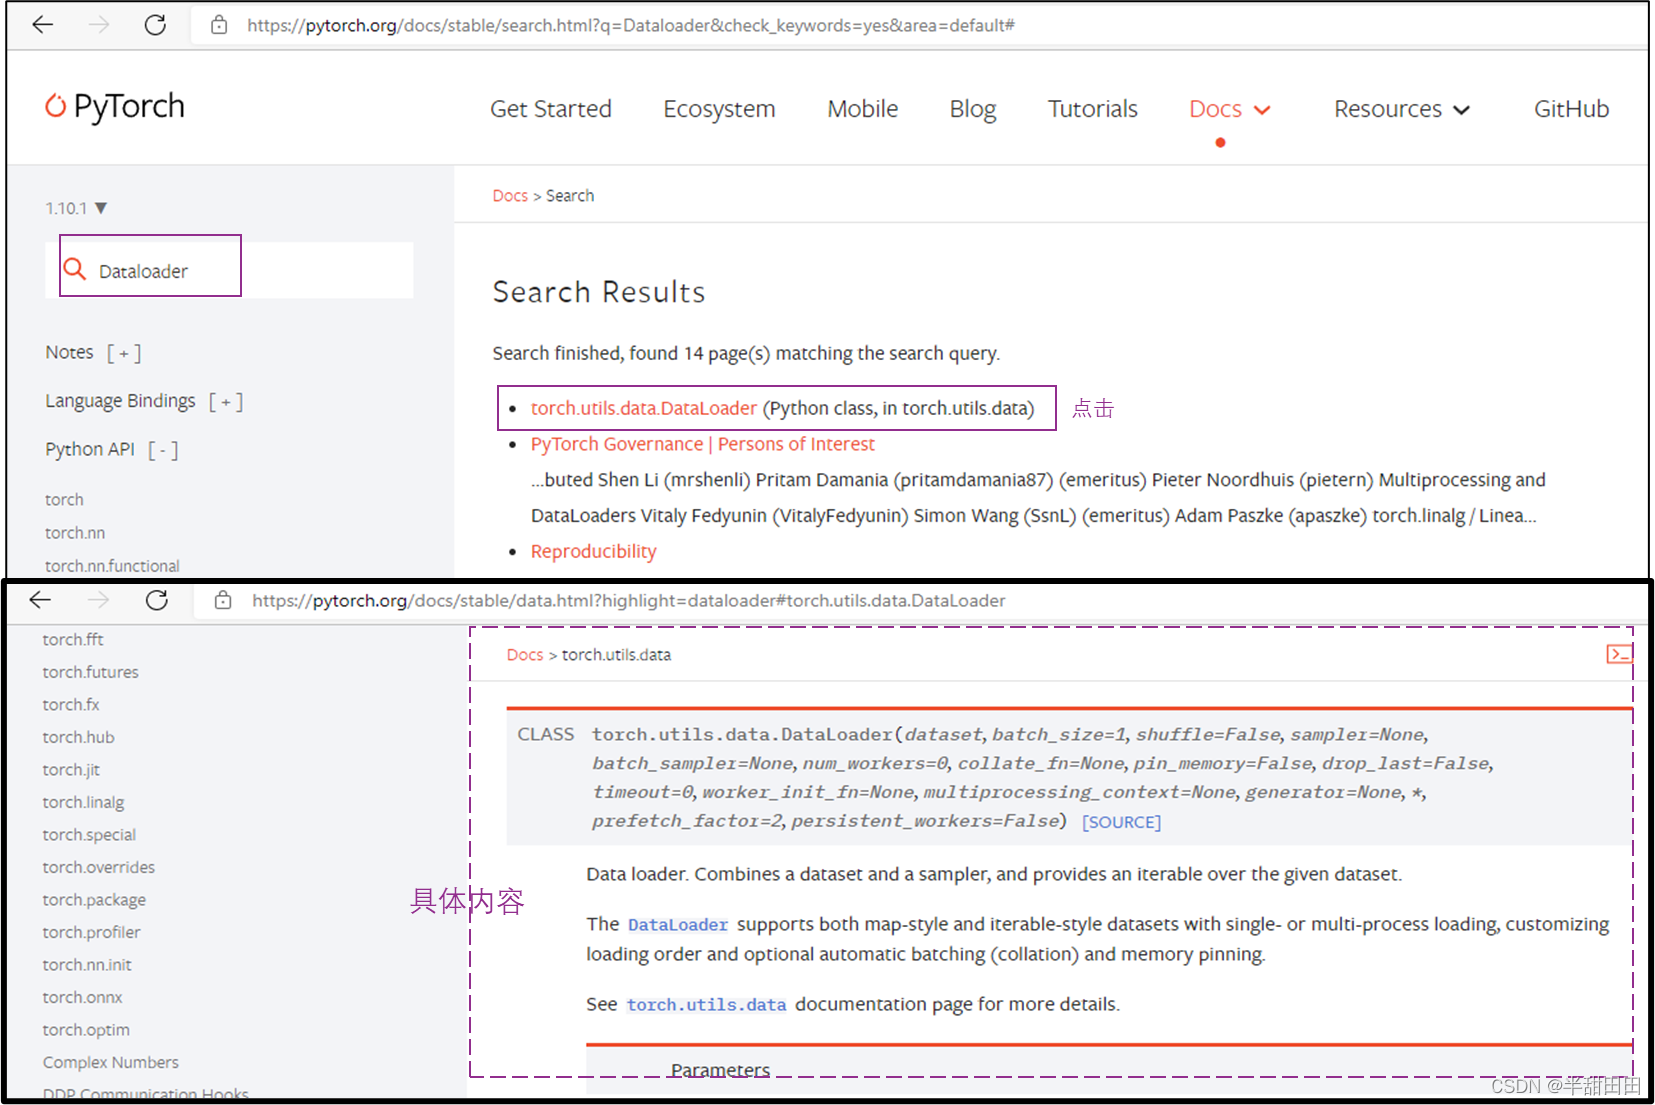
Task: Select torch in sidebar
Action: tap(64, 500)
